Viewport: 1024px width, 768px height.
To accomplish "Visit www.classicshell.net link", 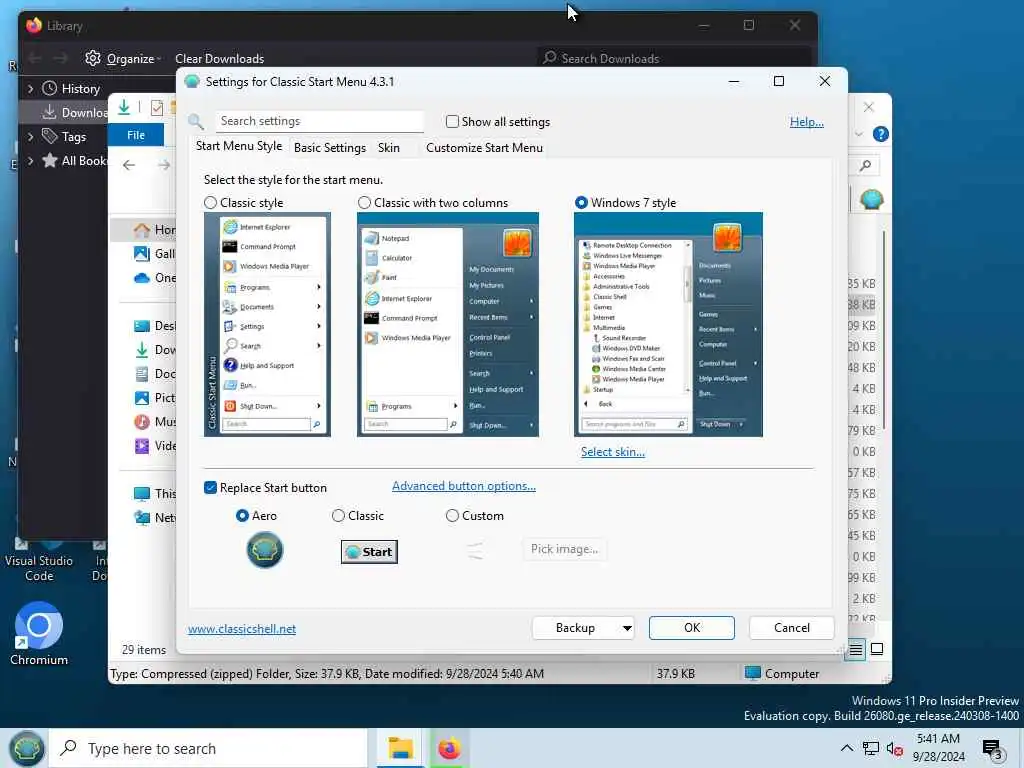I will pyautogui.click(x=242, y=629).
